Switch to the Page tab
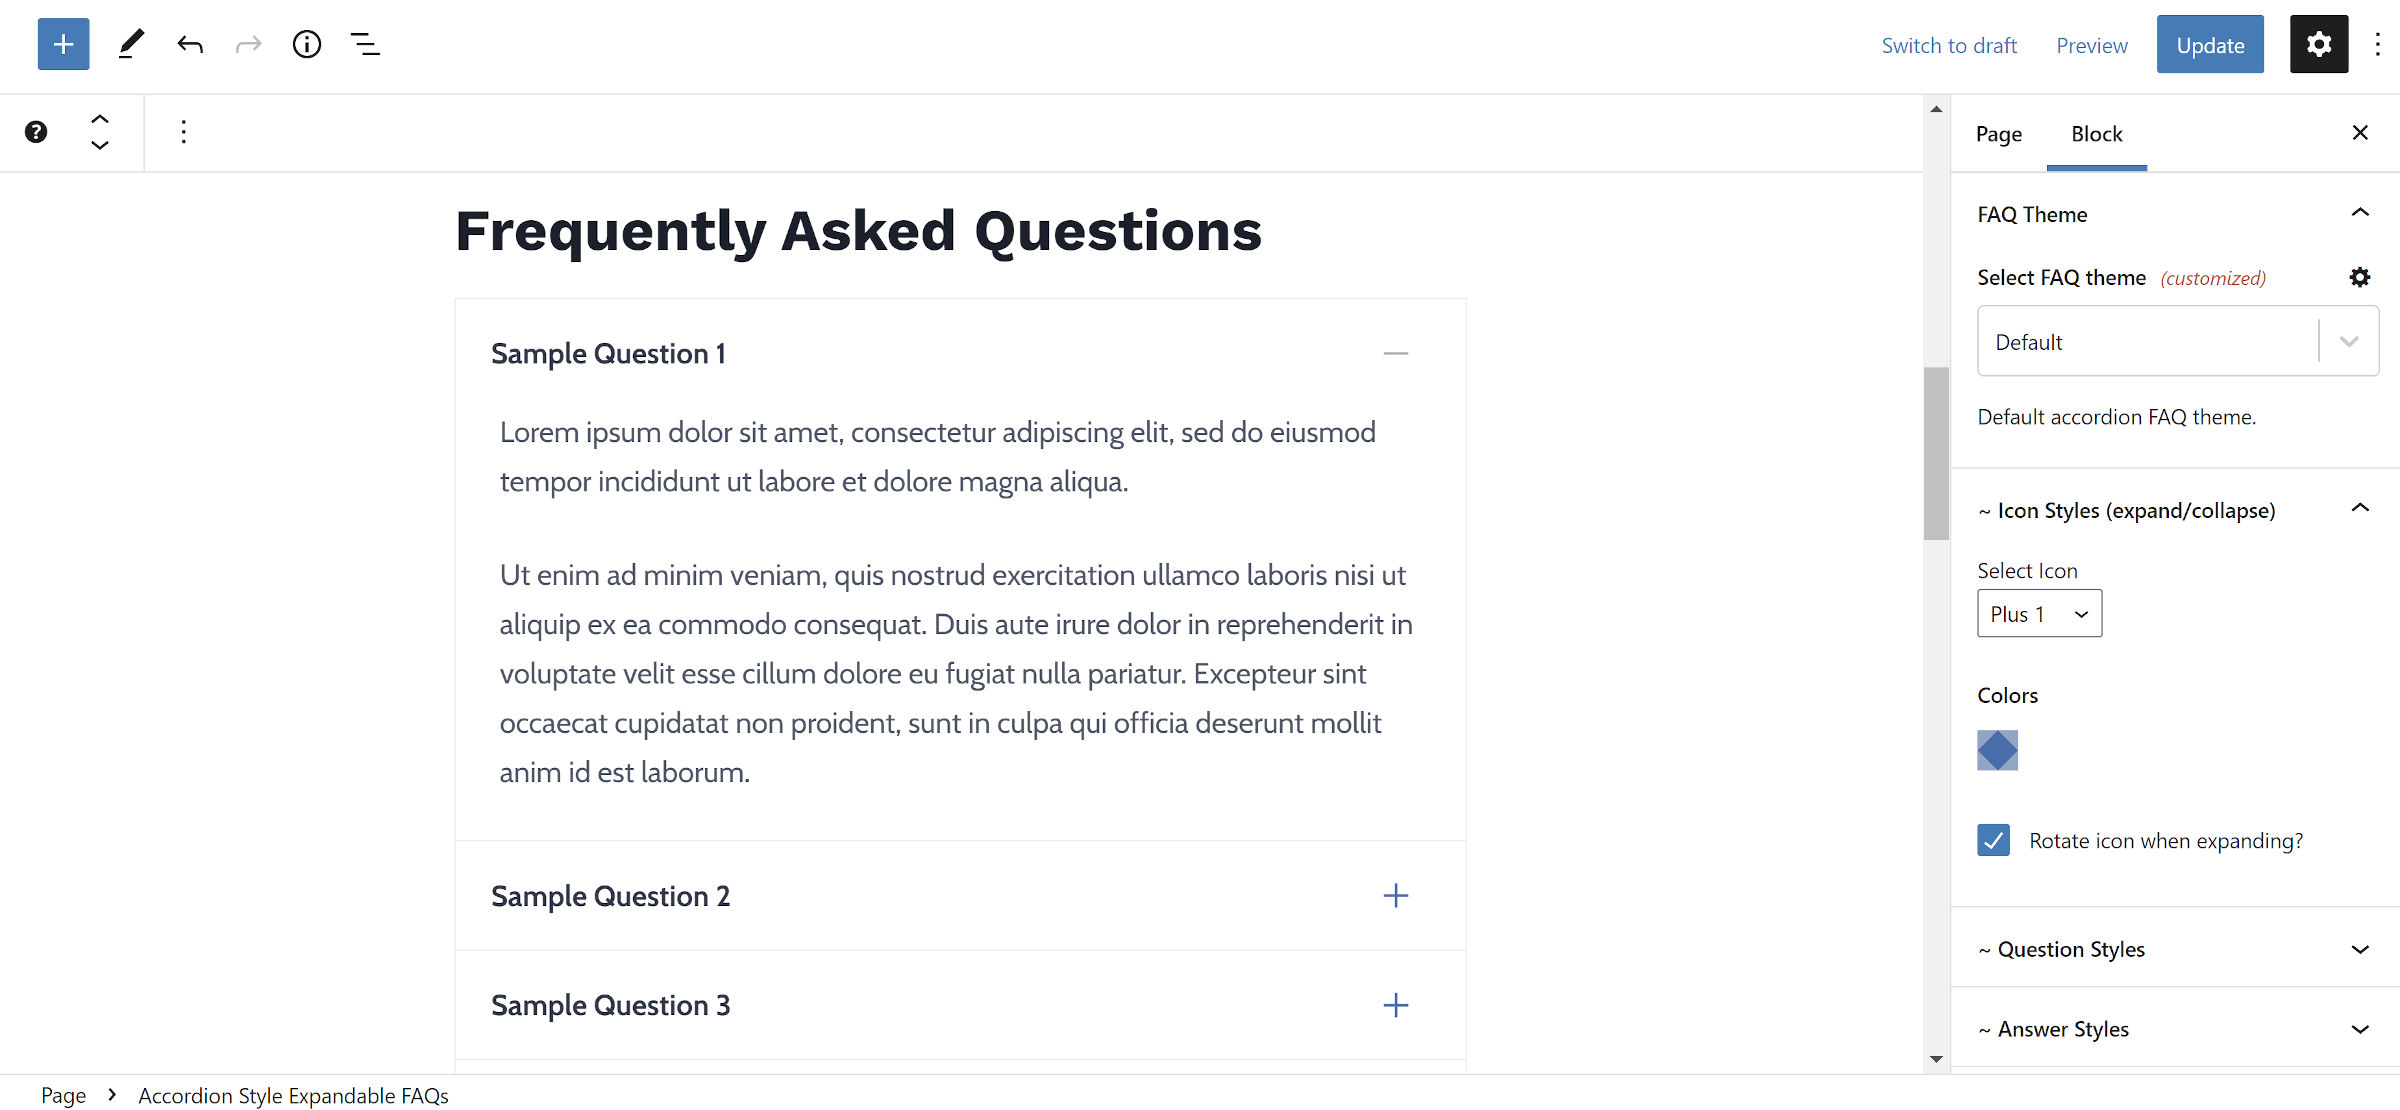Image resolution: width=2400 pixels, height=1110 pixels. [1998, 133]
